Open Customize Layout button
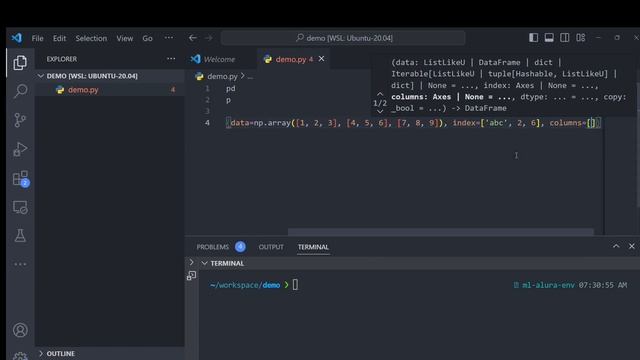640x360 pixels. [580, 38]
